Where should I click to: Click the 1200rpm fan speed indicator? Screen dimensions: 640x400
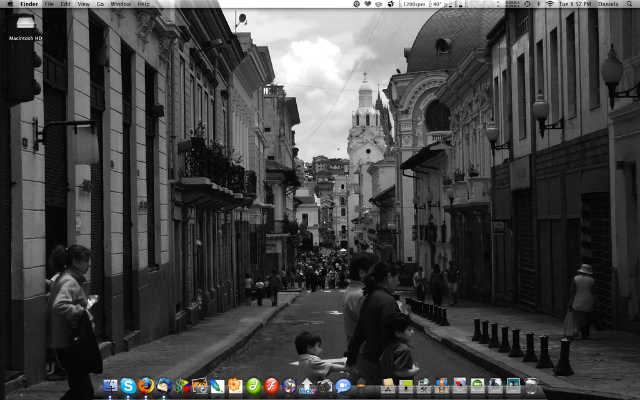click(413, 4)
